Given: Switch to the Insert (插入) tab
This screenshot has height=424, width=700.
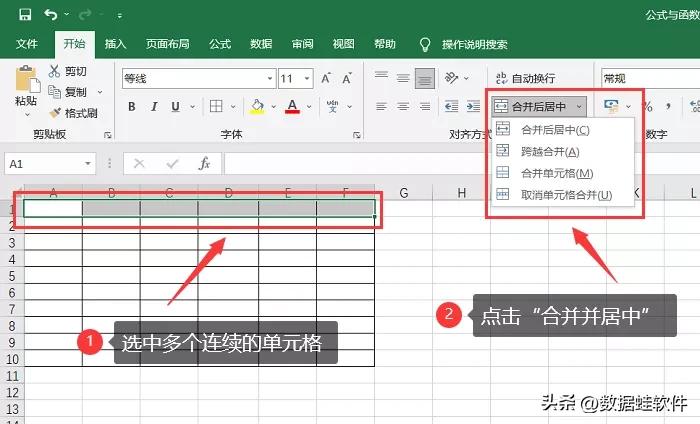Looking at the screenshot, I should (x=116, y=44).
